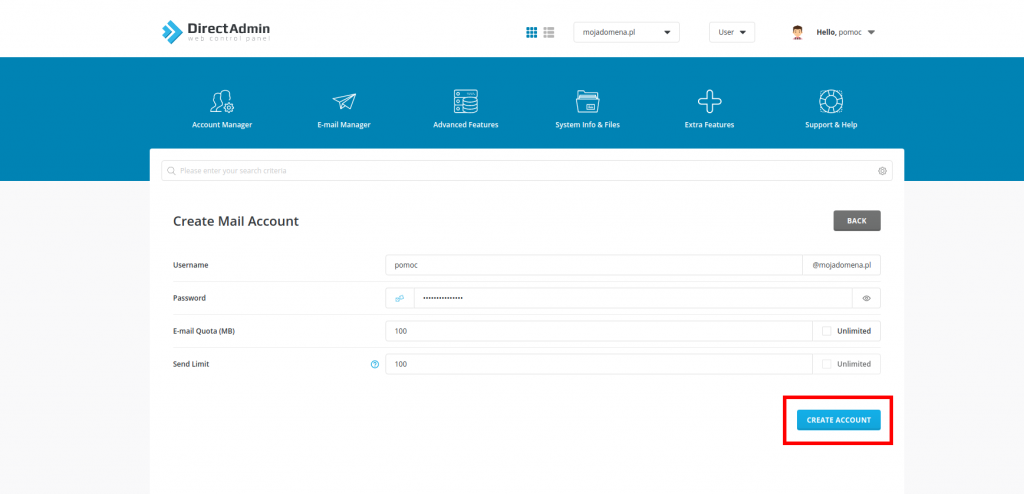Open the E-mail Manager paper plane icon
The width and height of the screenshot is (1024, 494).
pyautogui.click(x=344, y=102)
